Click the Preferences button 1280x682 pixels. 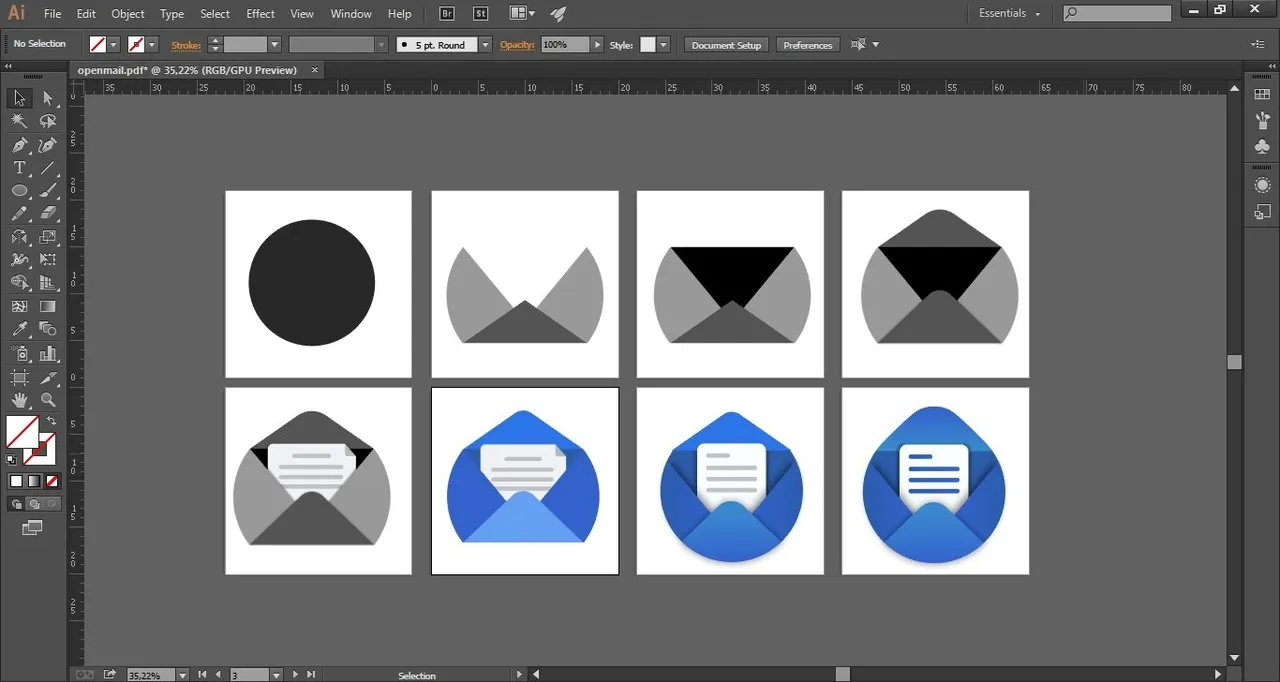808,45
